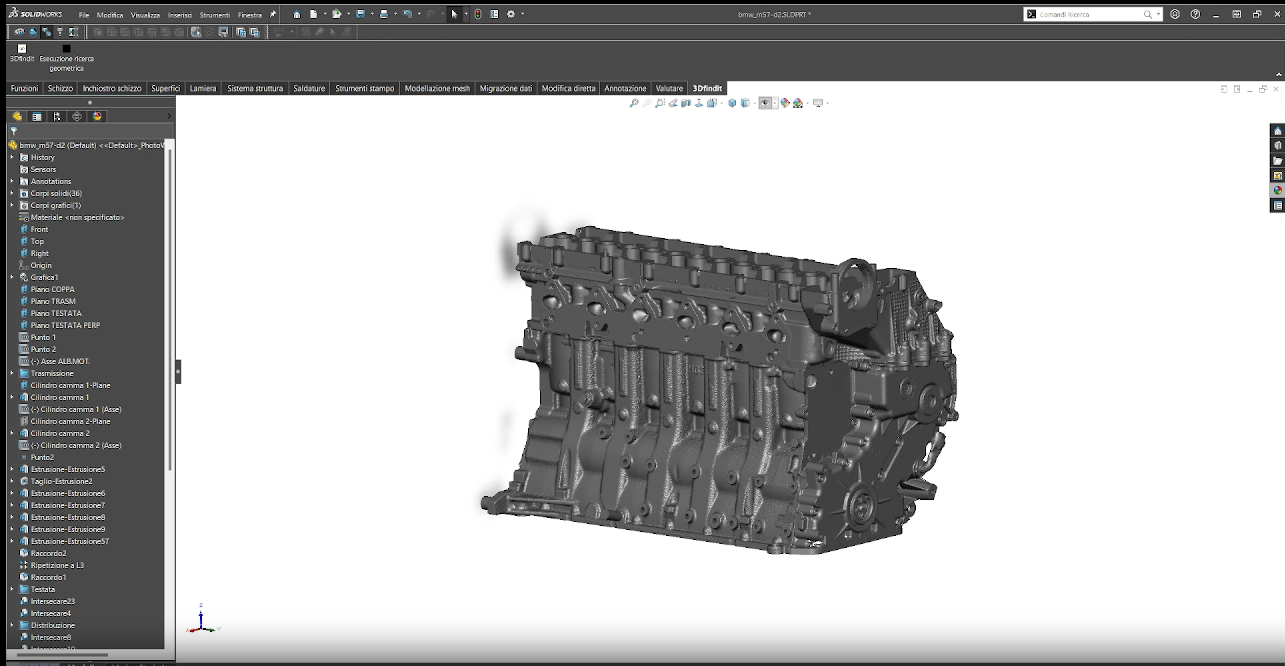Image resolution: width=1285 pixels, height=666 pixels.
Task: Select Materiale non specificato item
Action: pos(77,217)
